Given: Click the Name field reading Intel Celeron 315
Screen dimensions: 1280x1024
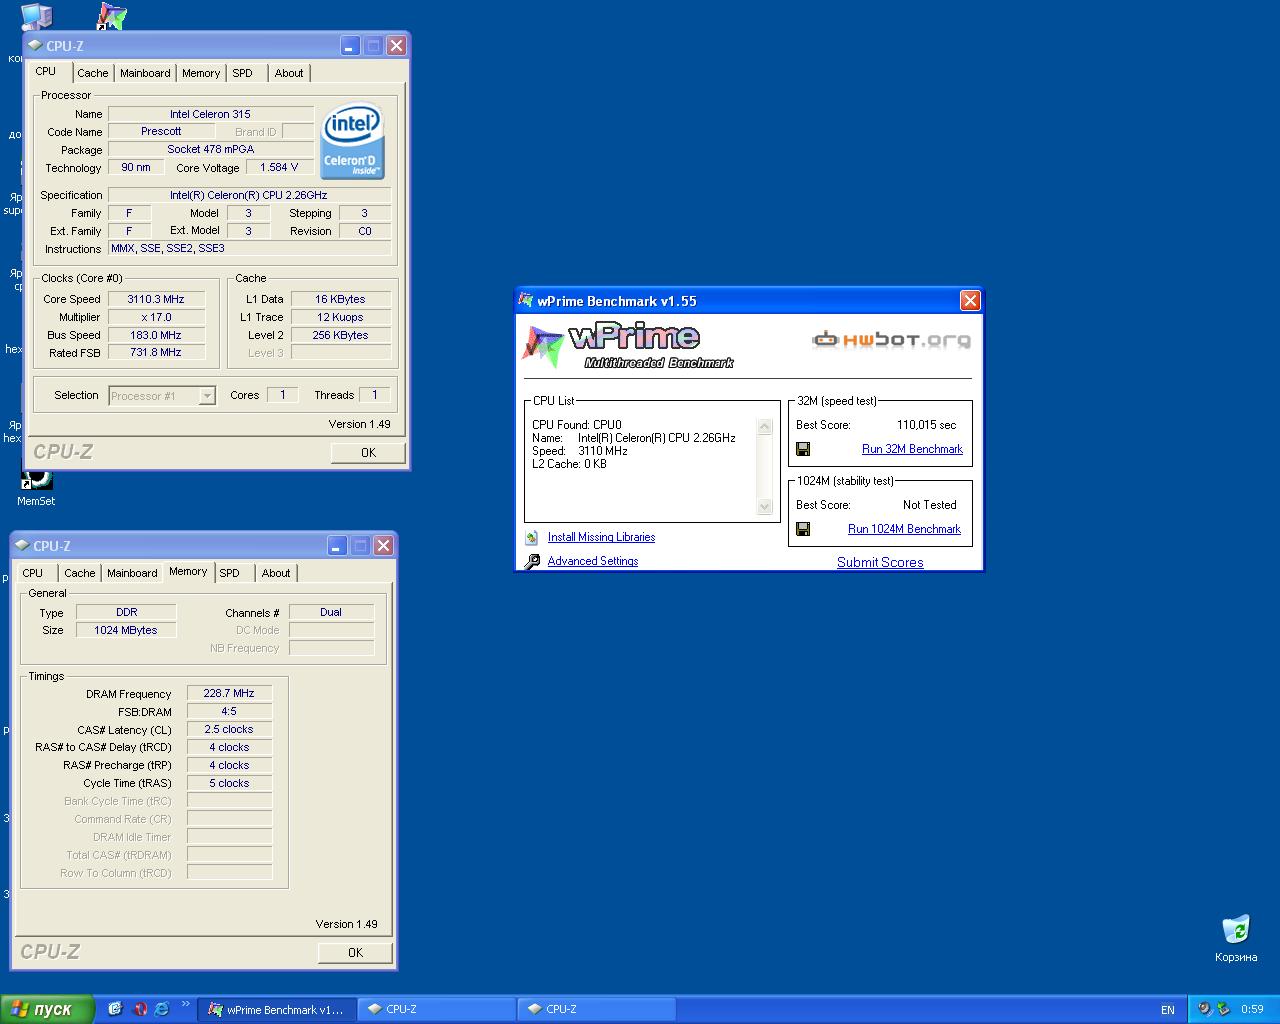Looking at the screenshot, I should (x=210, y=114).
